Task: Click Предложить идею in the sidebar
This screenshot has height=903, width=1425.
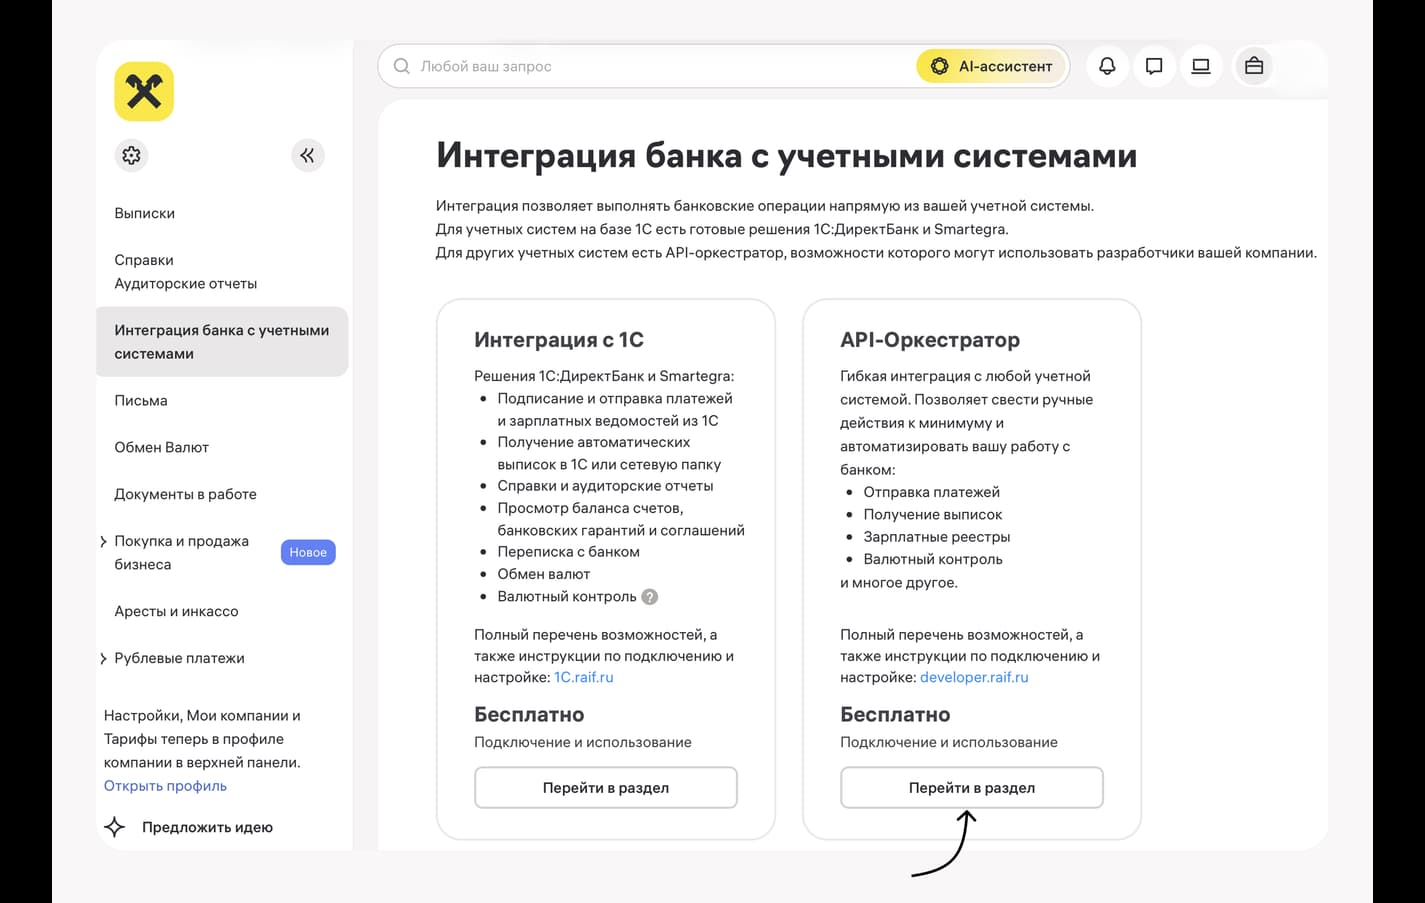Action: [207, 827]
